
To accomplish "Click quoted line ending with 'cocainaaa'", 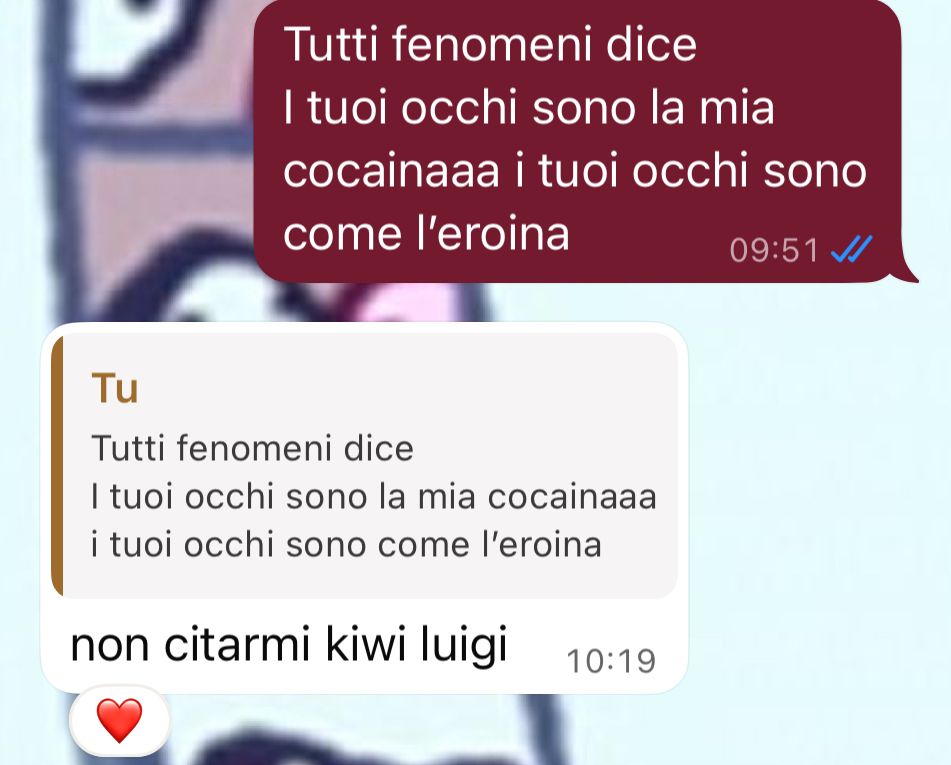I will click(x=374, y=497).
